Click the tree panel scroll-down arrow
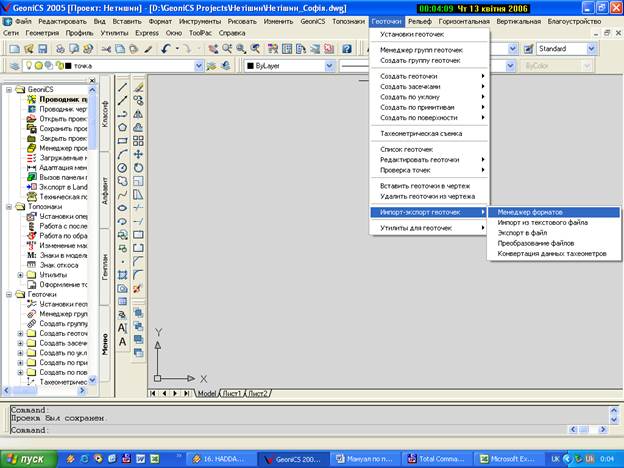Viewport: 624px width, 468px height. (92, 380)
